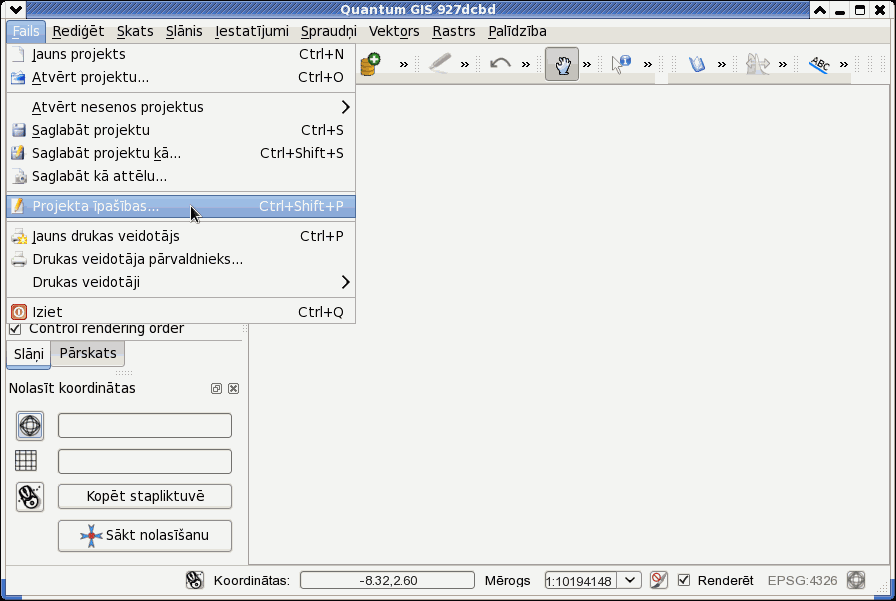Click the Drukas veidotāja pārvaldnieks printer icon

(x=19, y=259)
